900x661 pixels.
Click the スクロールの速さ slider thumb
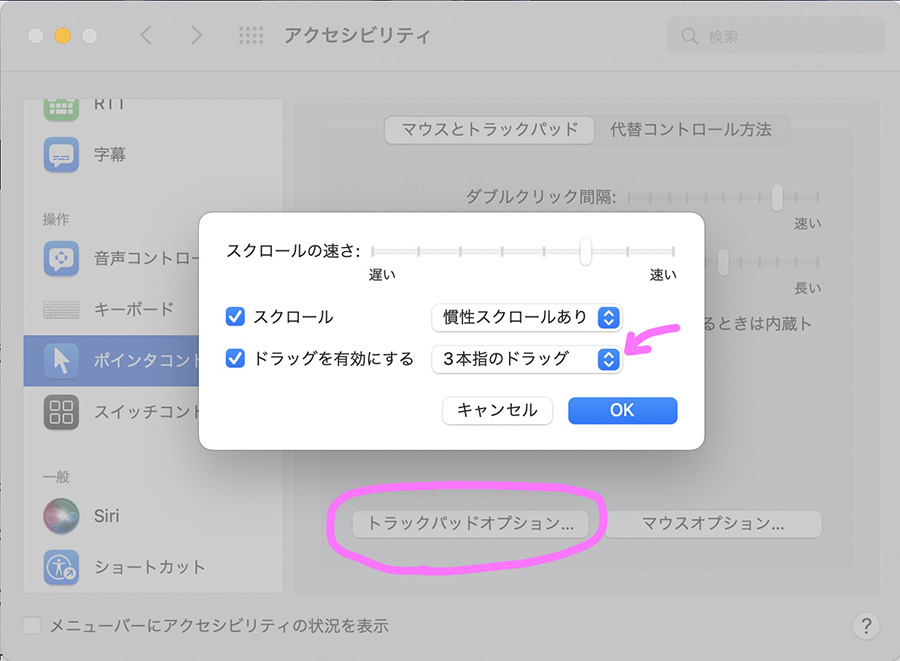point(585,251)
